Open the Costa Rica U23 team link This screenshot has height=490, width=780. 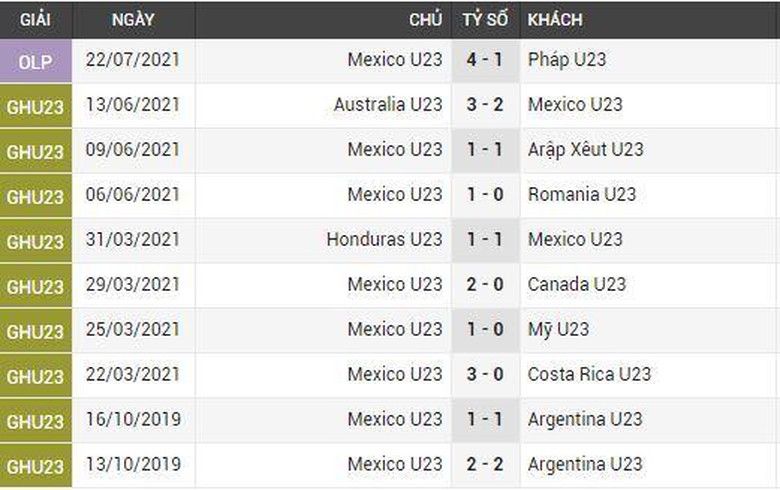[x=589, y=375]
